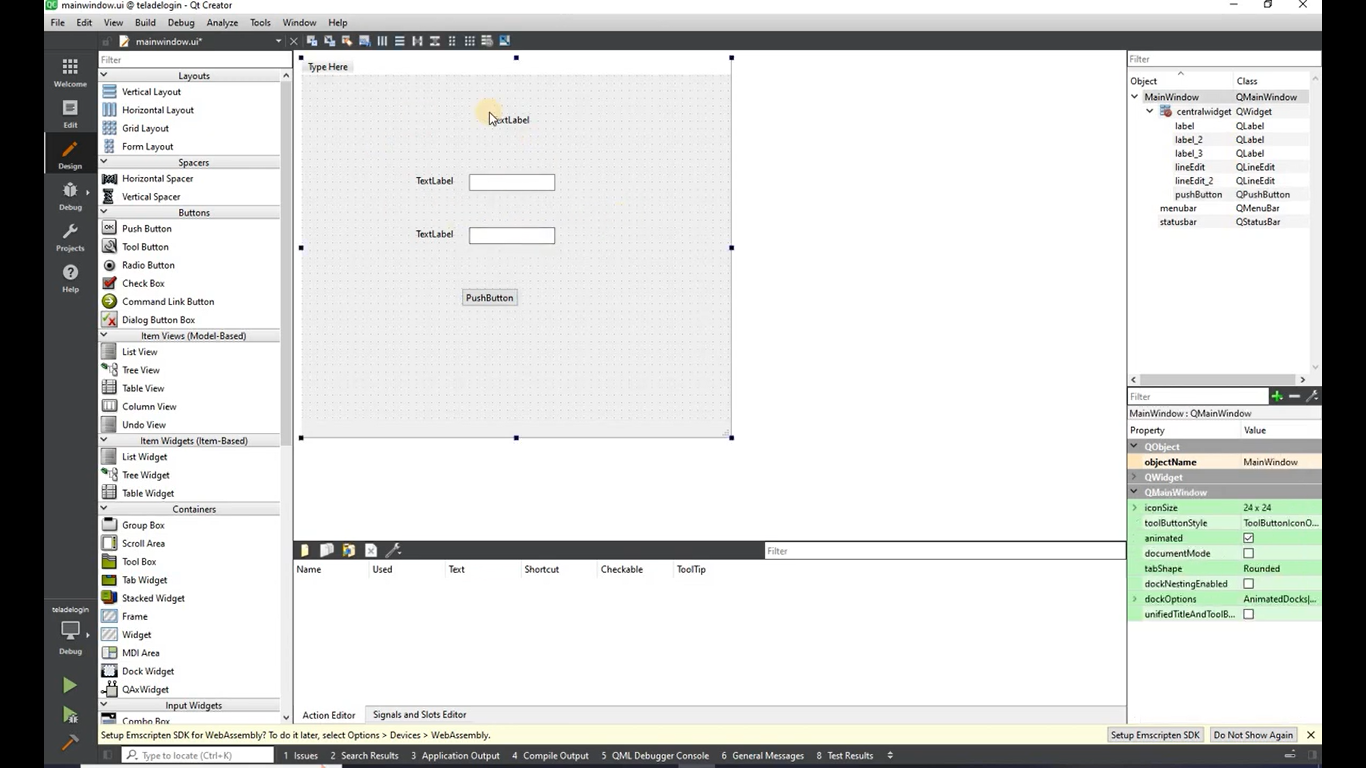Click the Setup Emscripten SDK button
Image resolution: width=1366 pixels, height=768 pixels.
pyautogui.click(x=1154, y=735)
